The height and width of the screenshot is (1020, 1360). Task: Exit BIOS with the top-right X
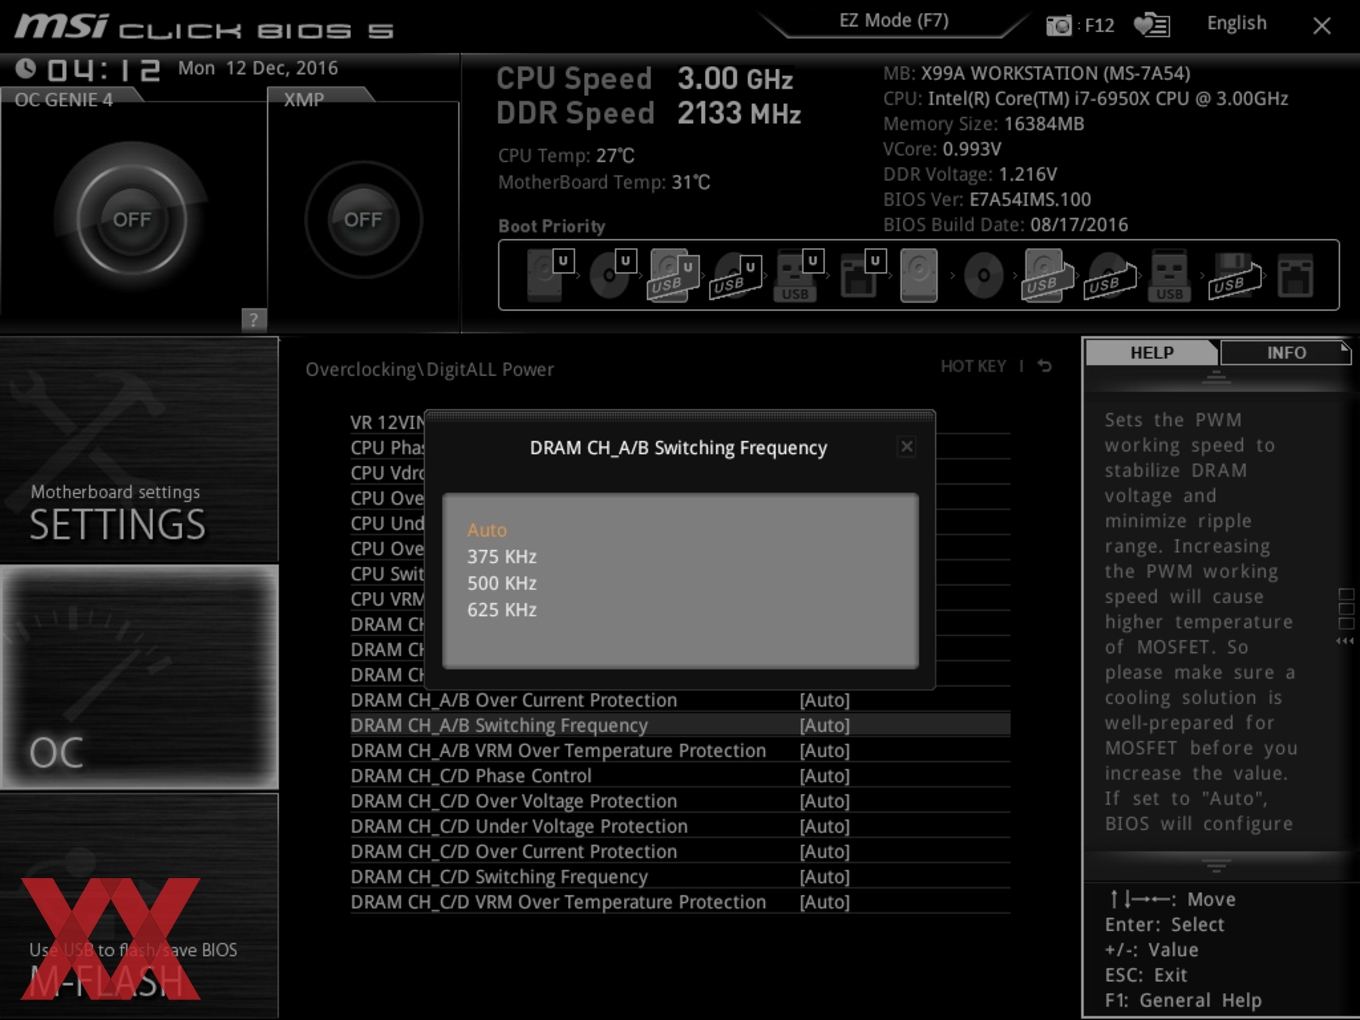click(1322, 26)
